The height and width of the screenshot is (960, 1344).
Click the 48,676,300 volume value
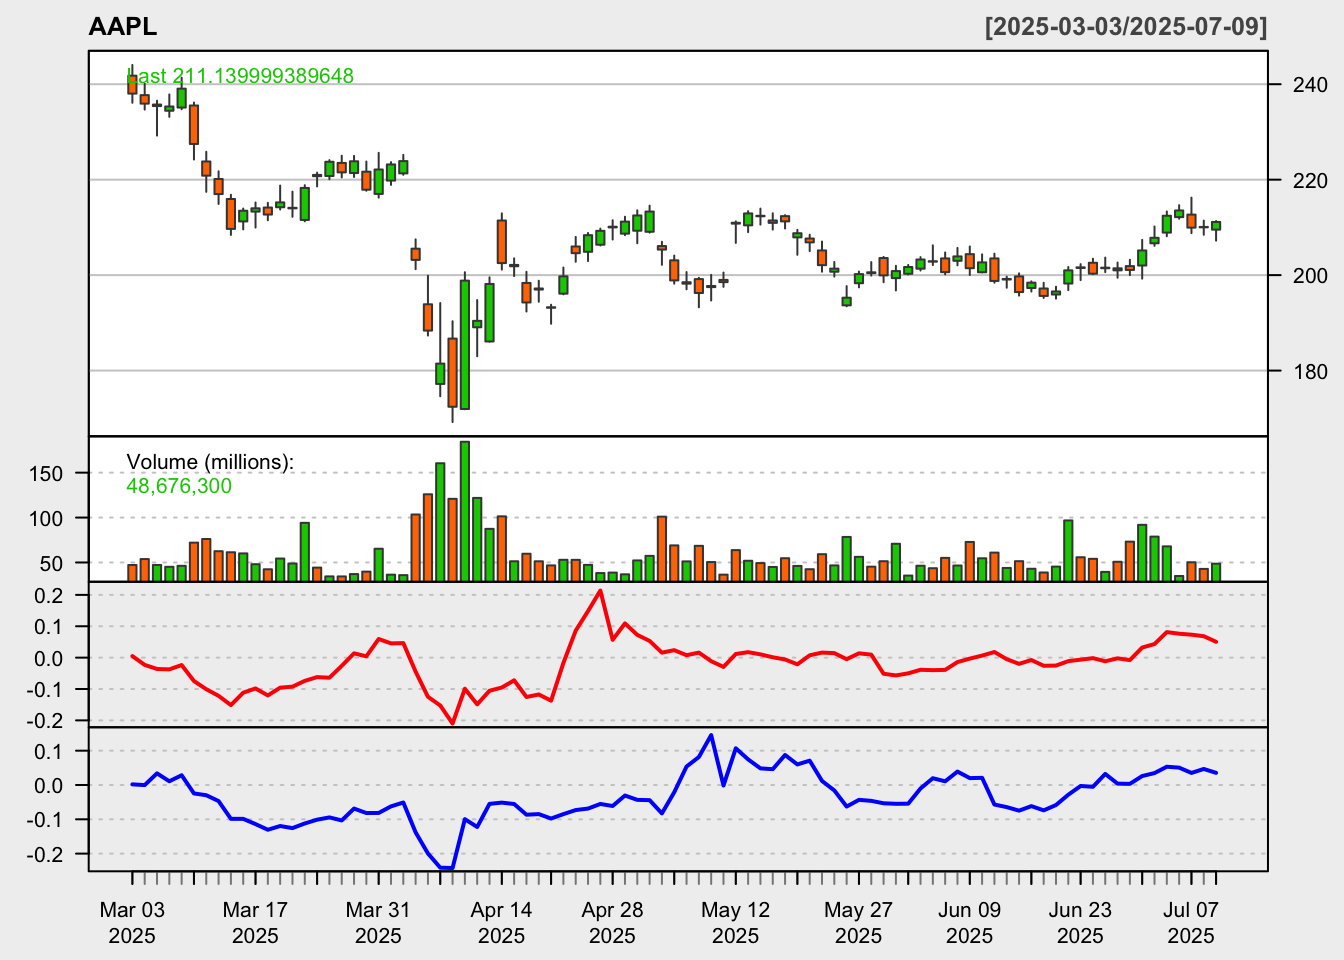pos(179,486)
